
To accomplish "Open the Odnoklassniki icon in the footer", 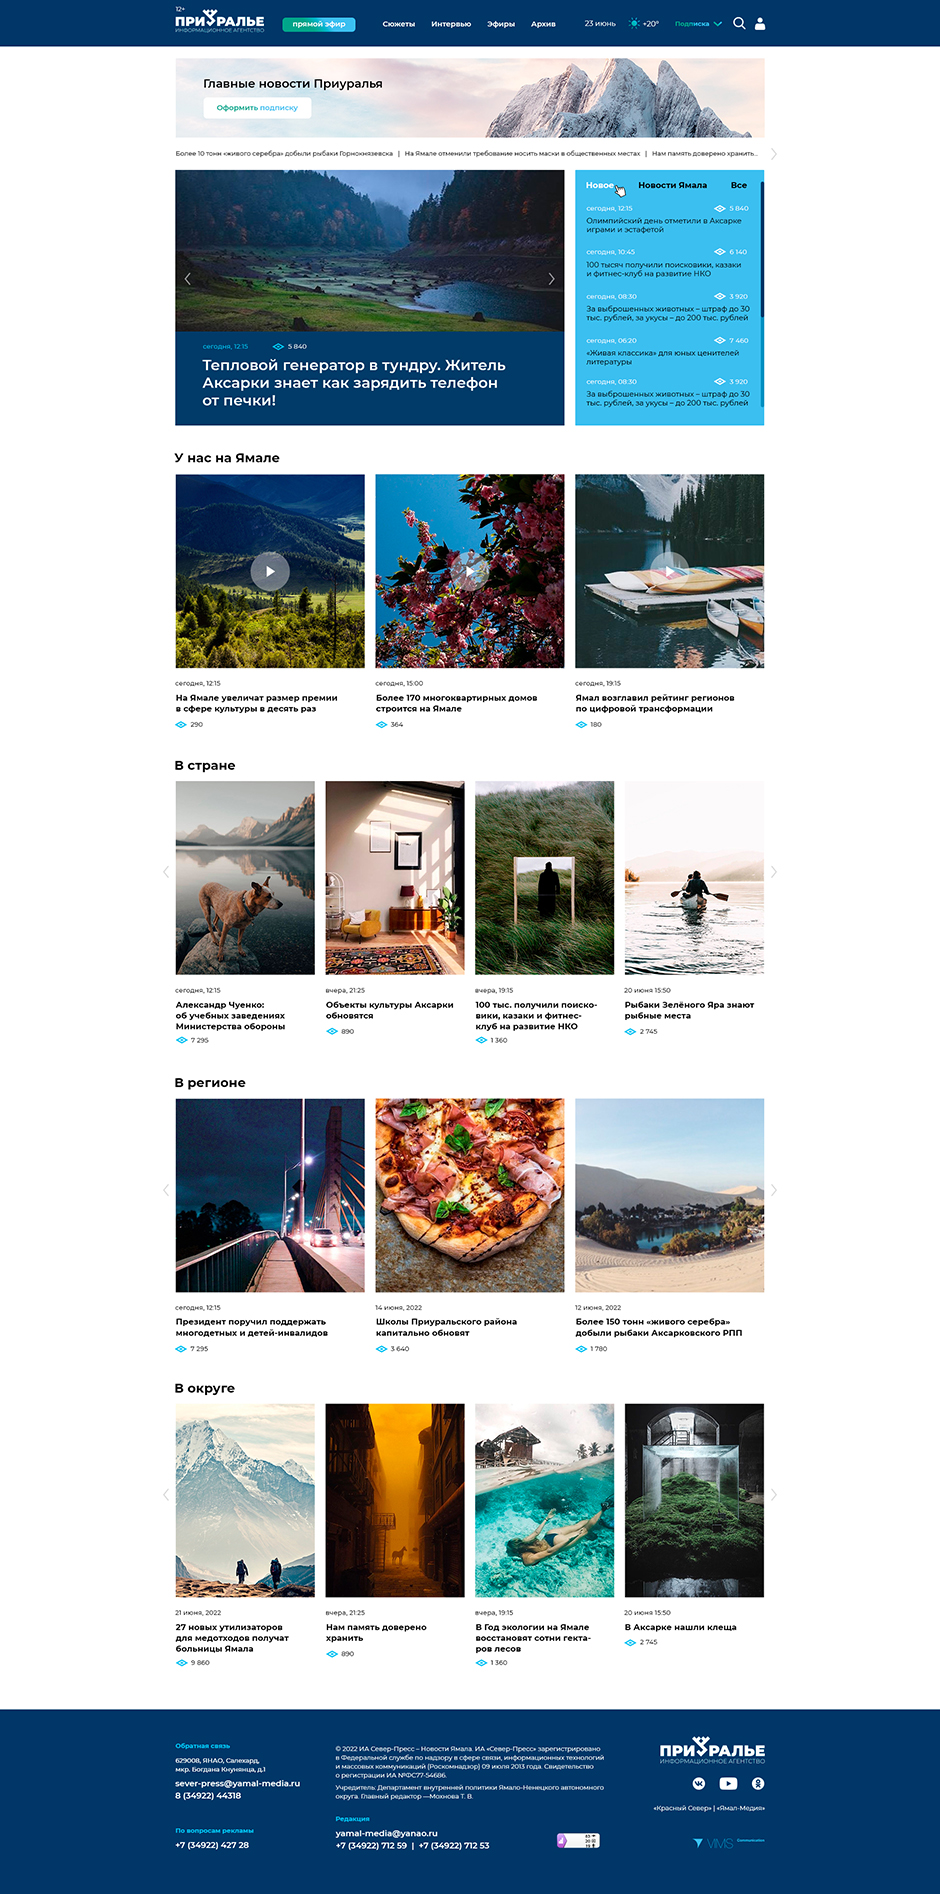I will [758, 1783].
